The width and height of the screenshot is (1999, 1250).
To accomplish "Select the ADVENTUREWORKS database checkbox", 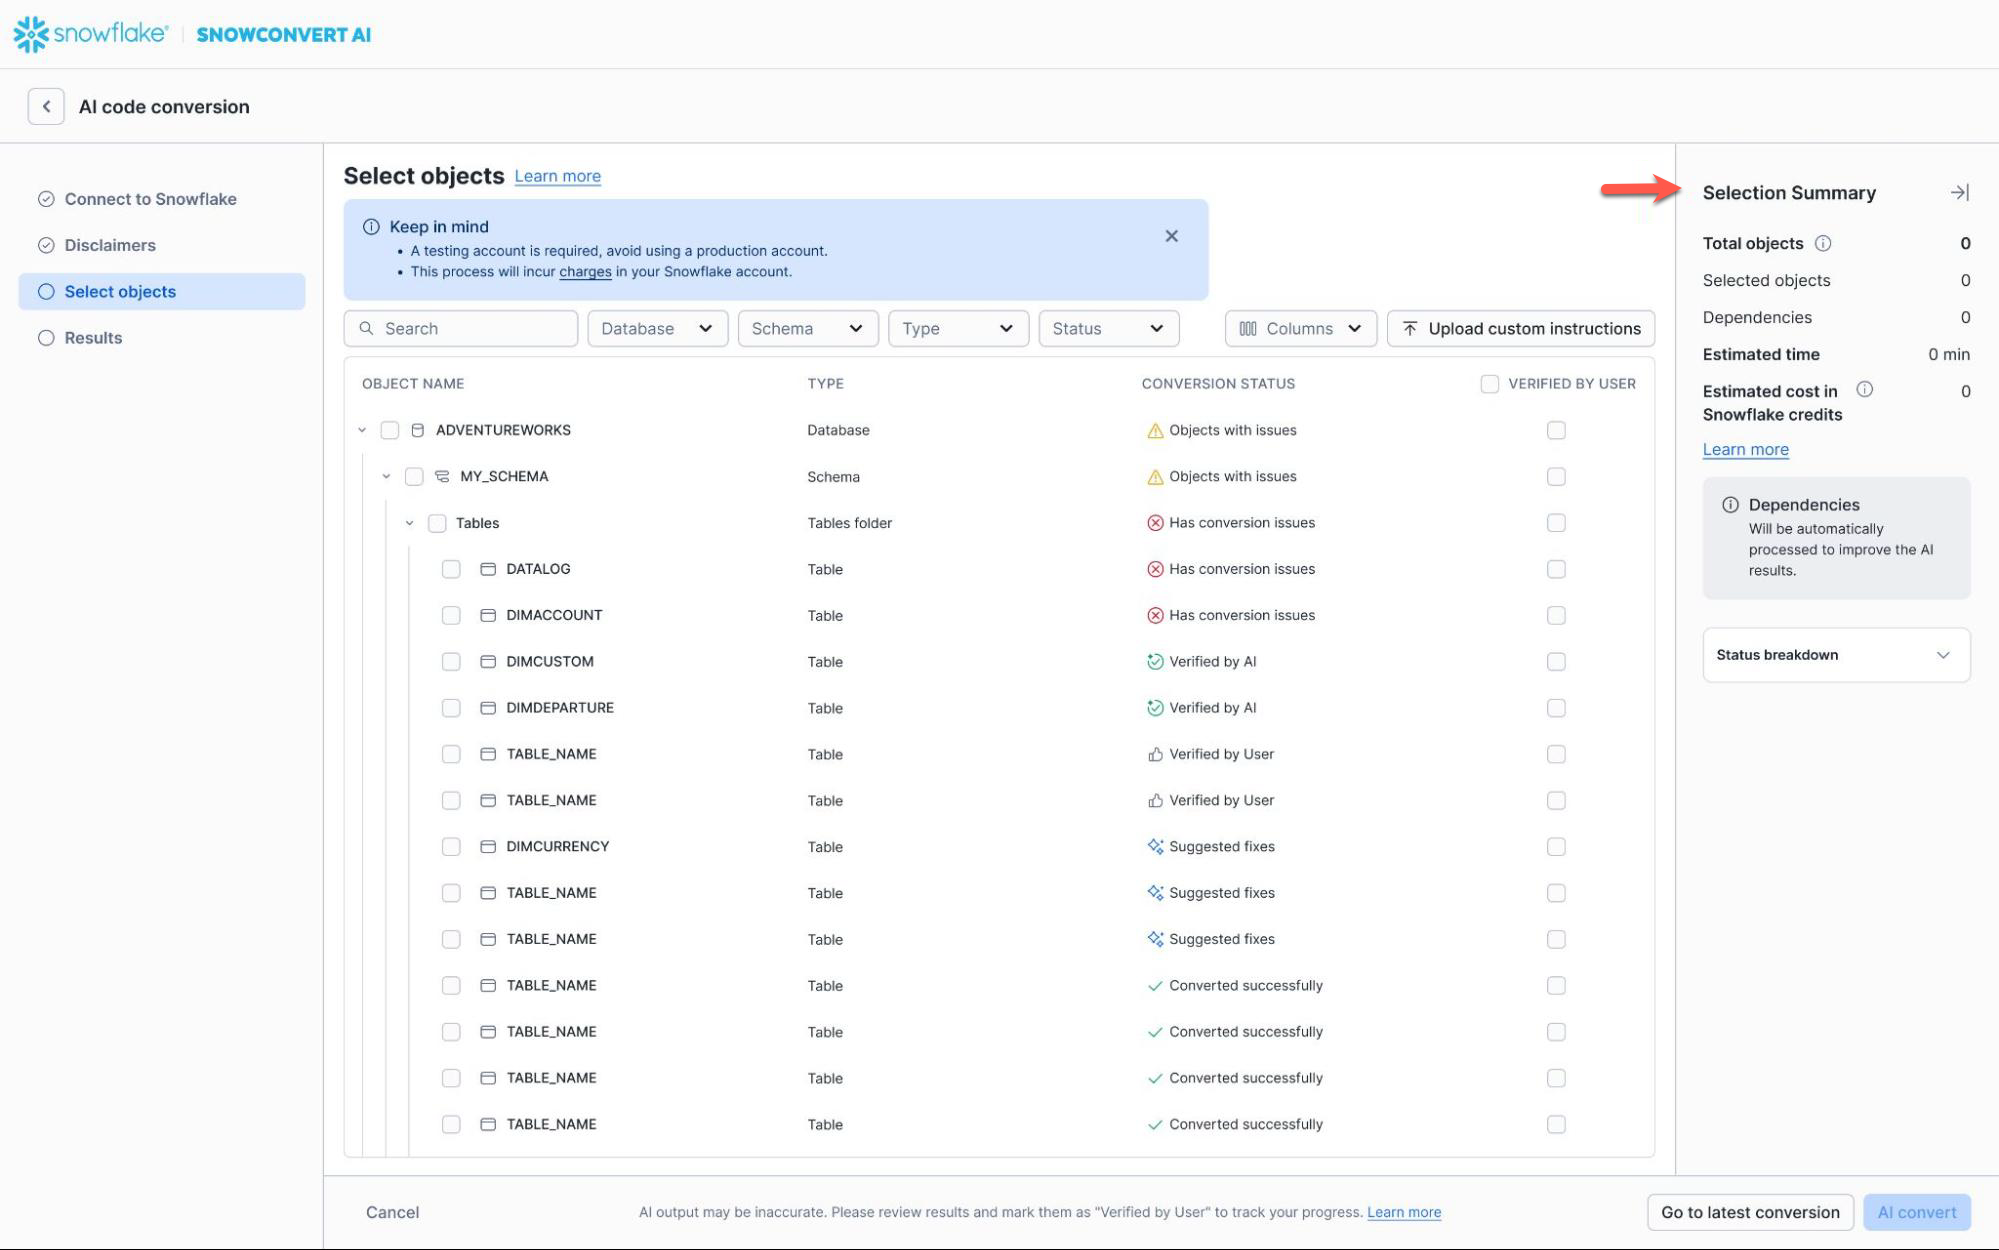I will (390, 430).
